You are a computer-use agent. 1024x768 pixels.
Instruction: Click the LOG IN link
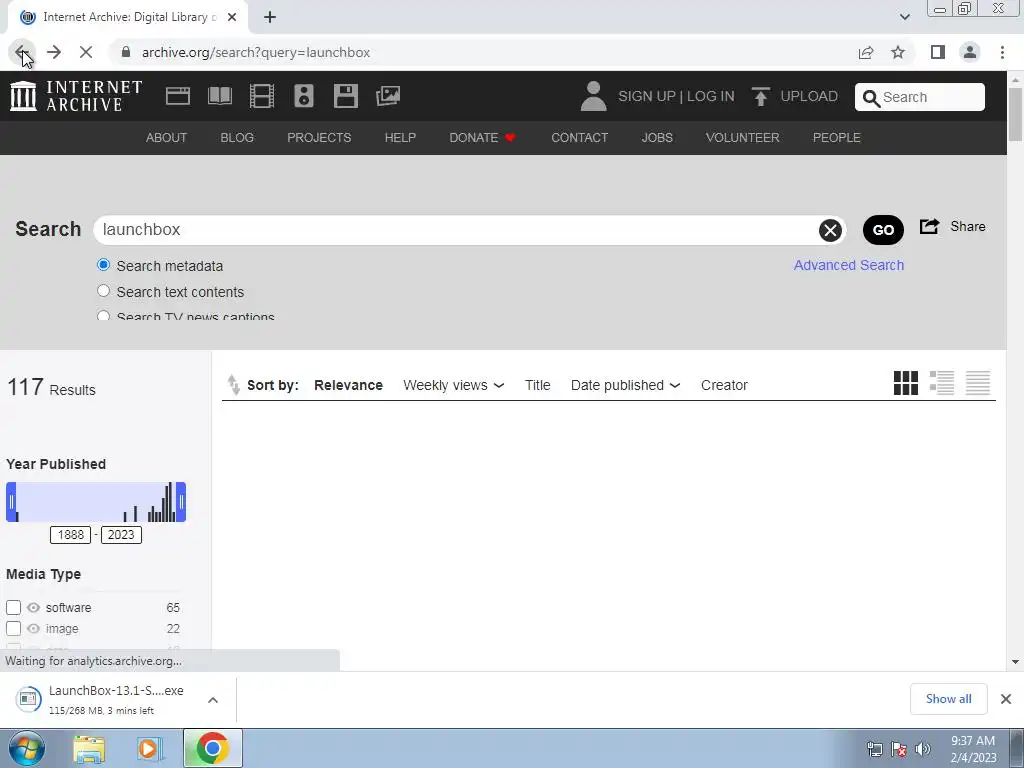711,96
